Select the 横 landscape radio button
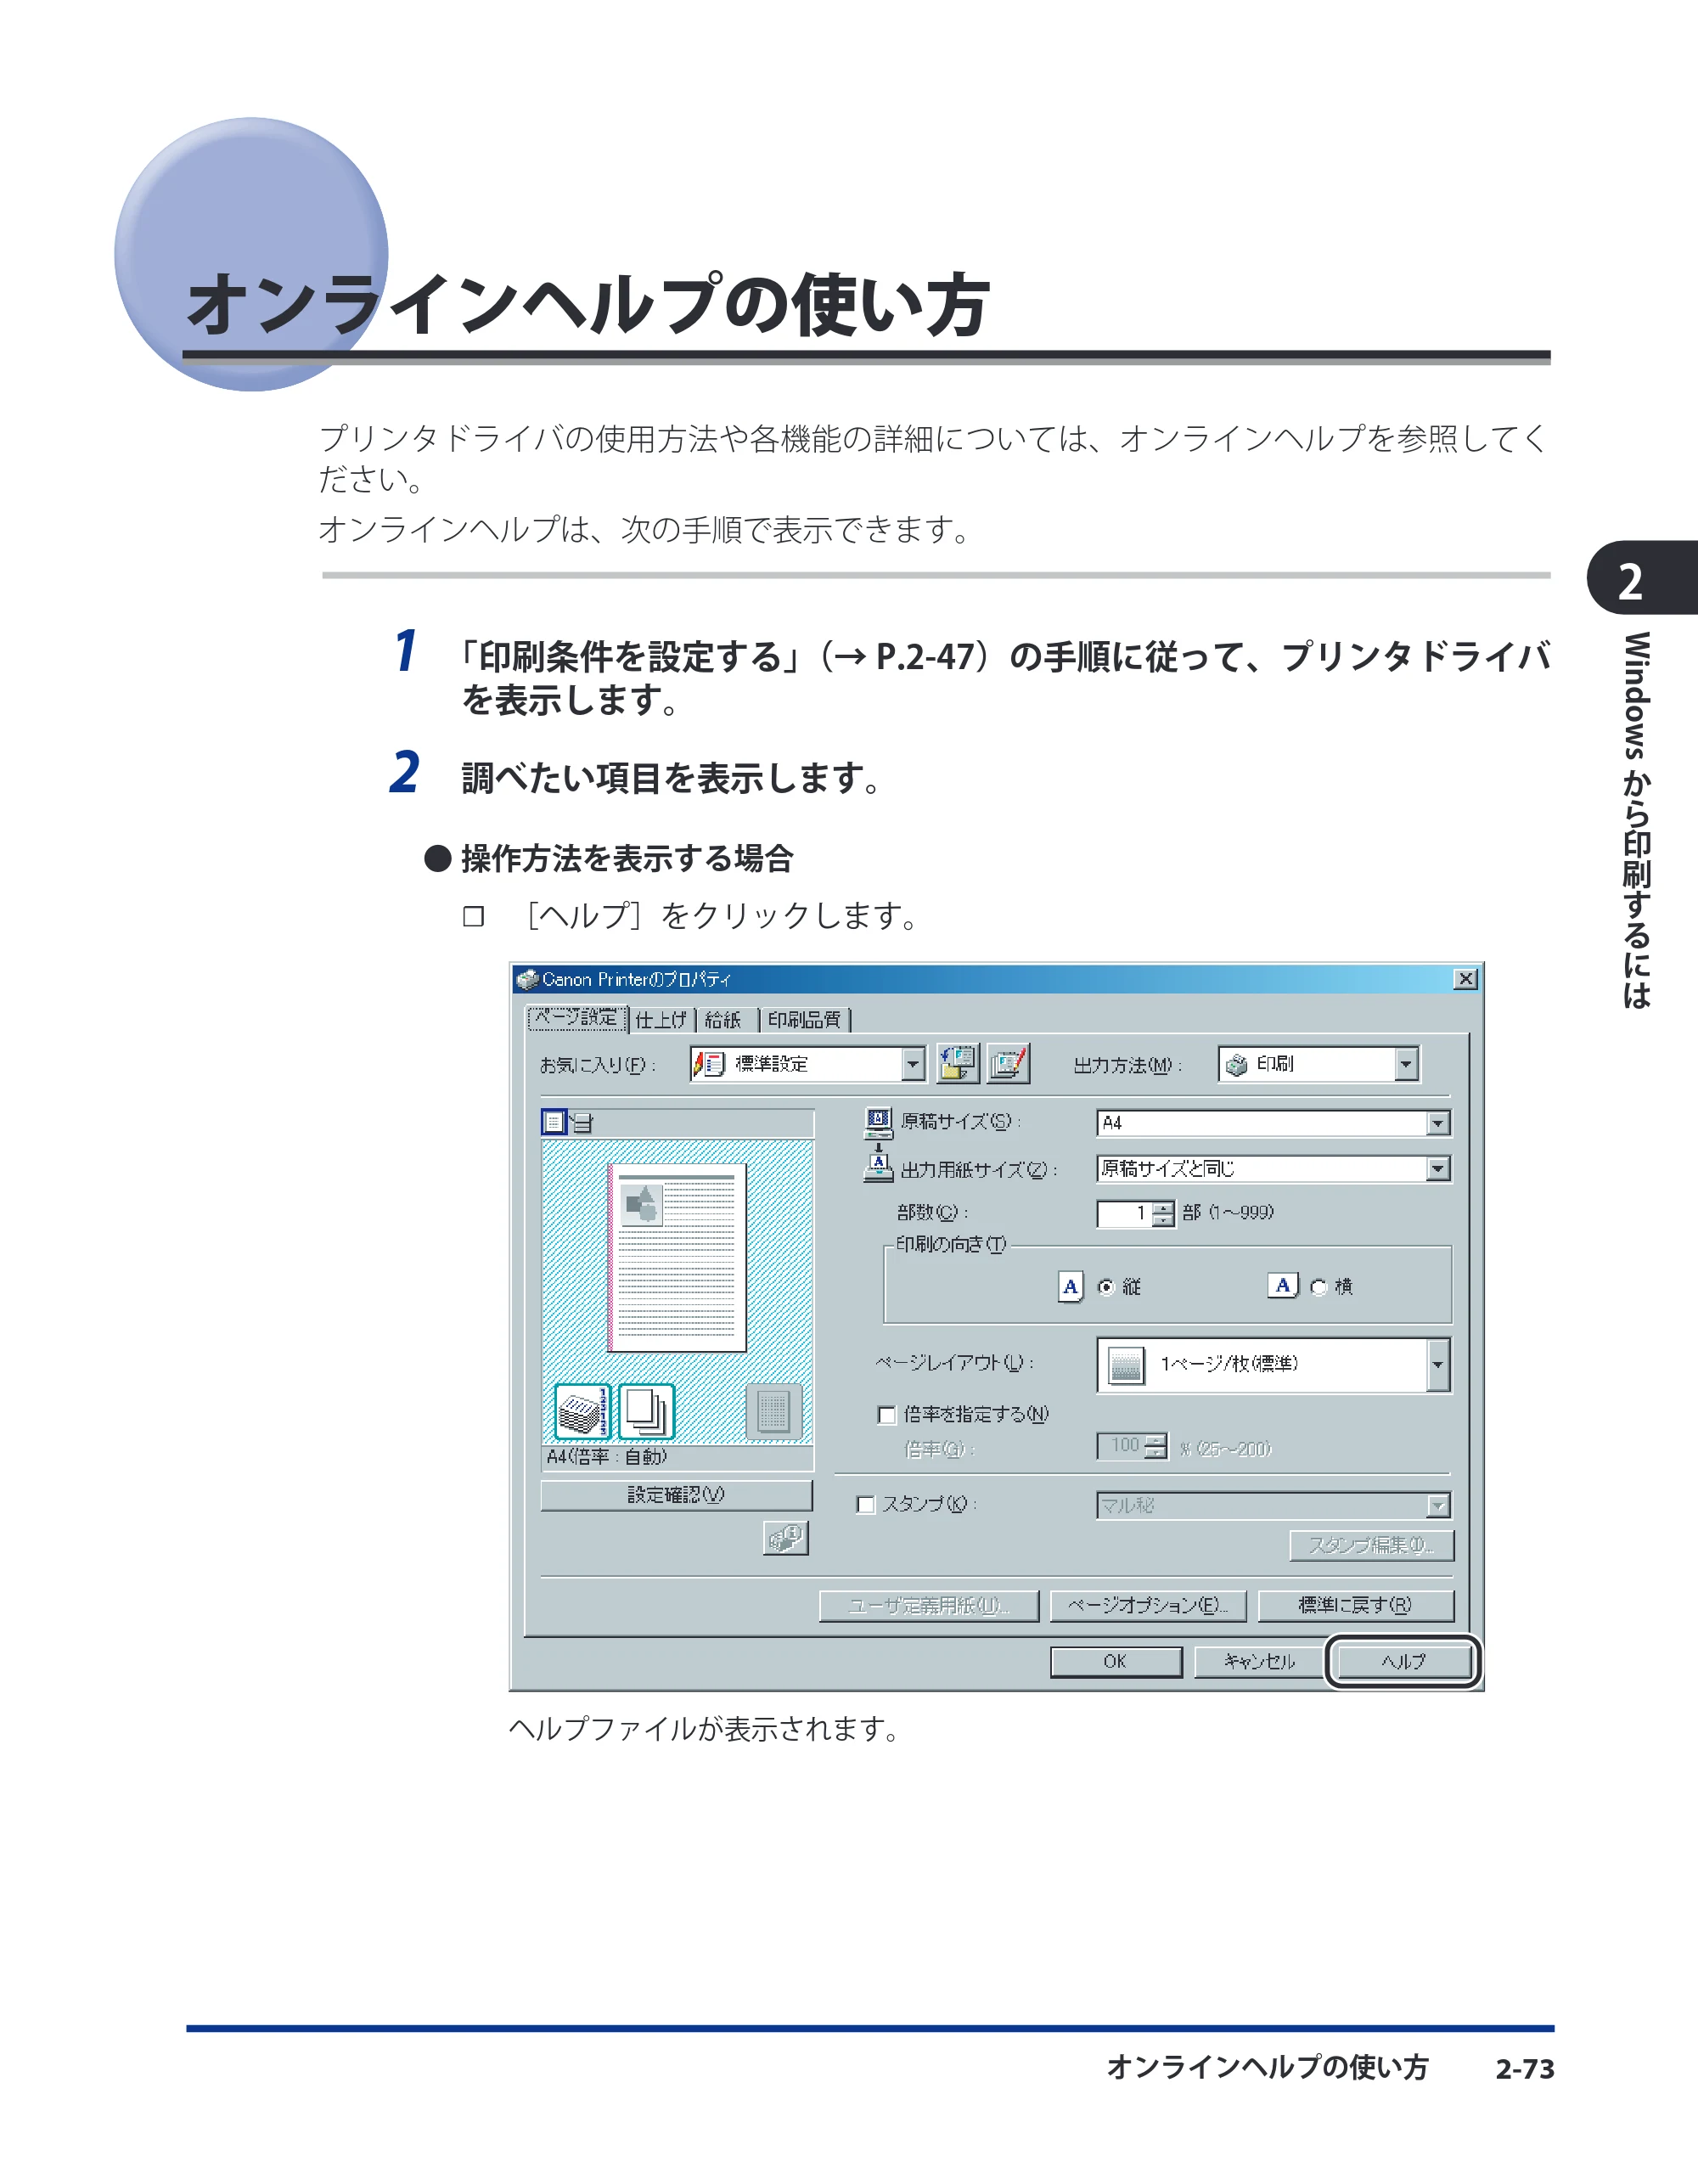Screen dimensions: 1698x2184 click(1319, 1287)
